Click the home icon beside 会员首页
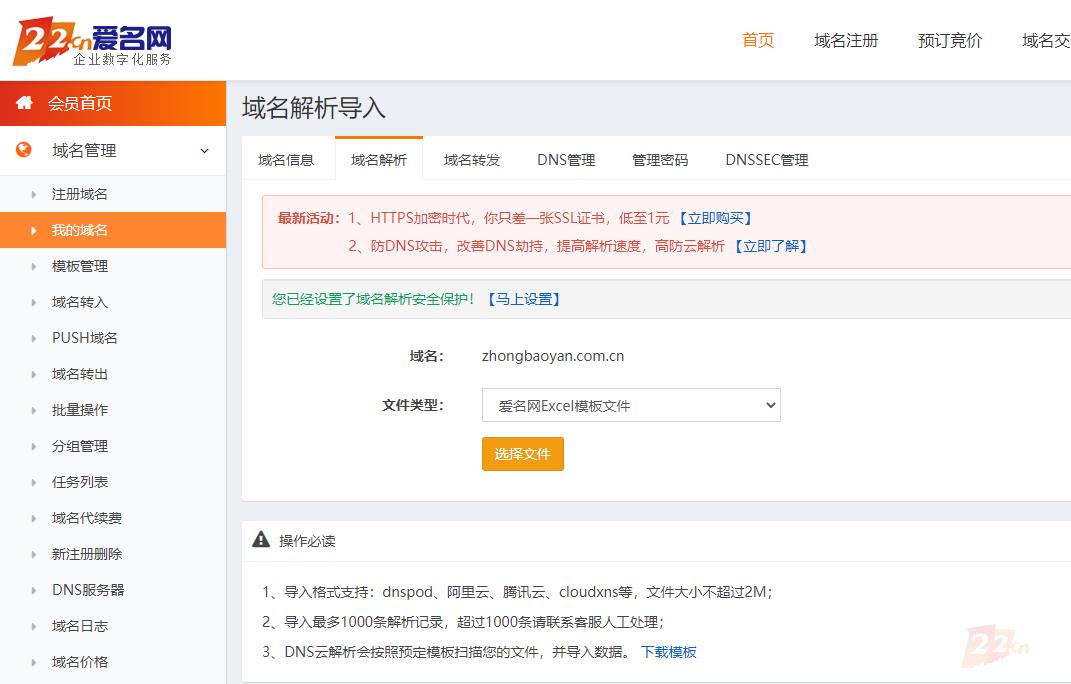This screenshot has width=1071, height=684. pos(24,103)
